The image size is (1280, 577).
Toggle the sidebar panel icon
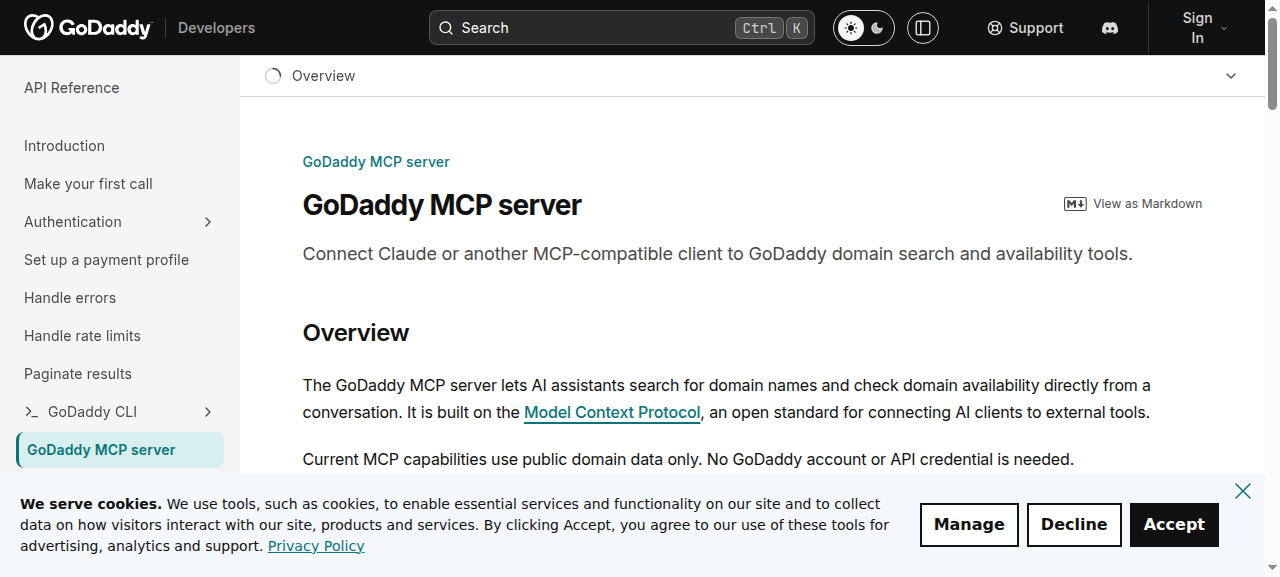[x=923, y=28]
